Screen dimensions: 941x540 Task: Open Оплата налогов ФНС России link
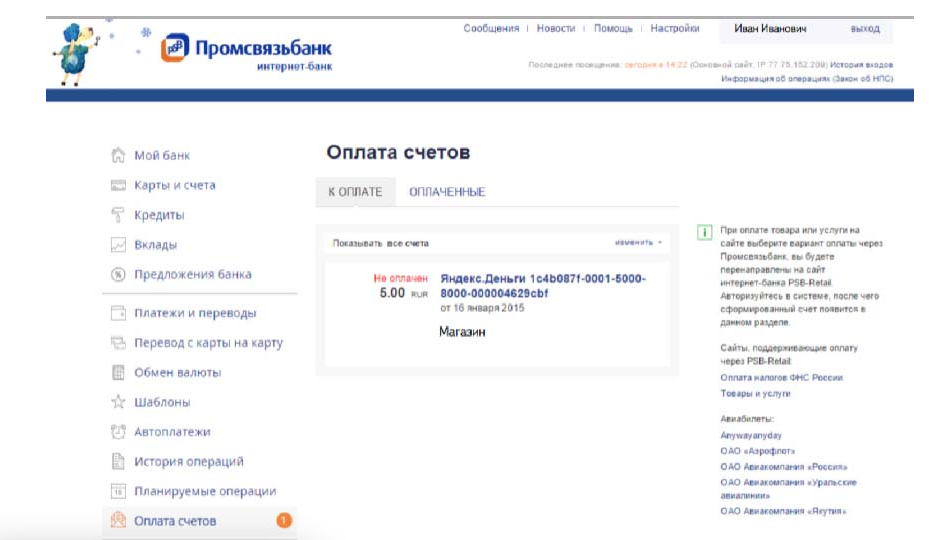coord(781,377)
